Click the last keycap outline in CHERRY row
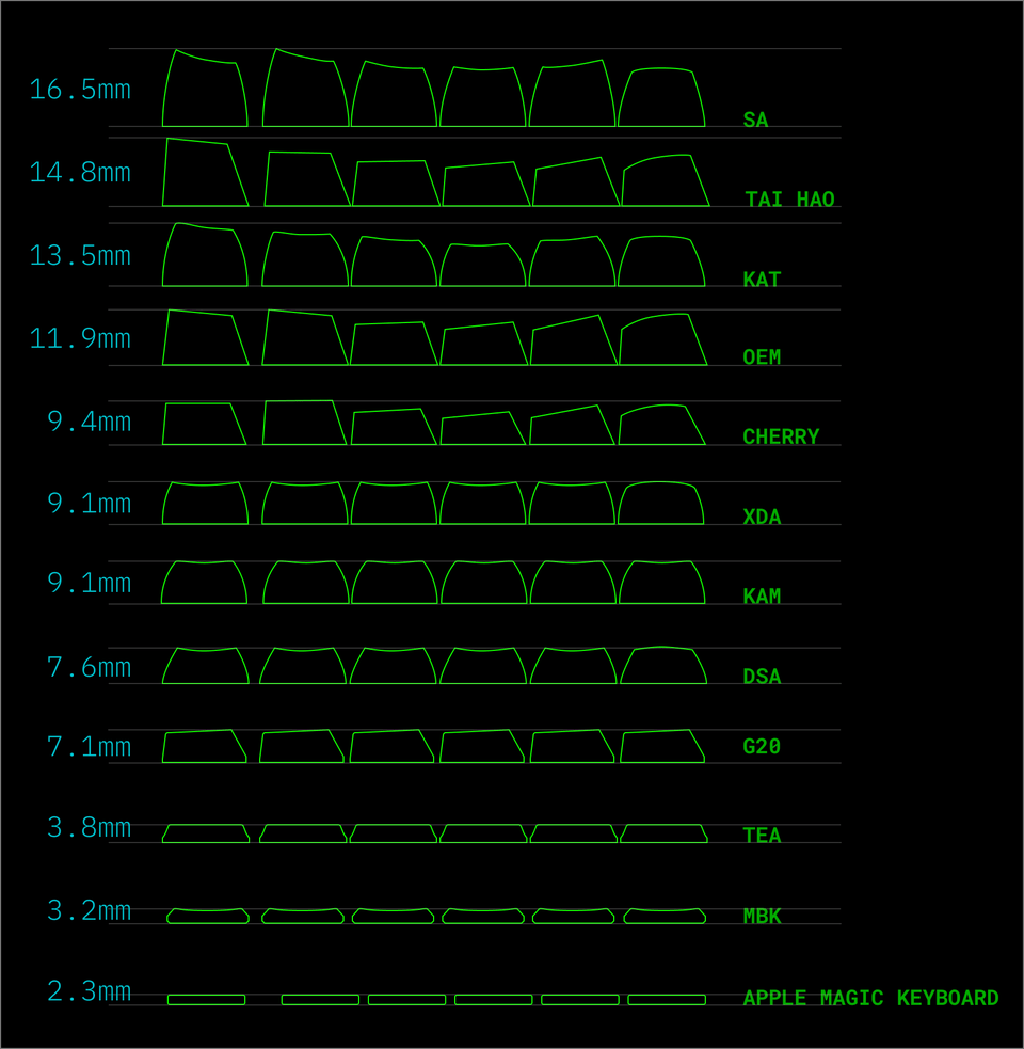This screenshot has width=1024, height=1049. click(661, 425)
